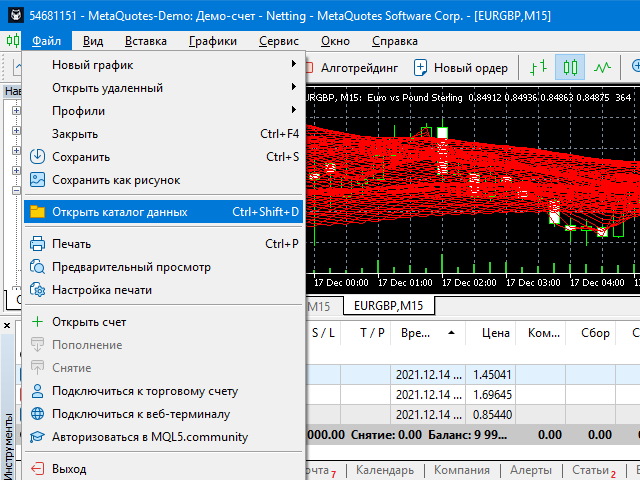Close the Инструменты toolbox panel

coord(7,326)
